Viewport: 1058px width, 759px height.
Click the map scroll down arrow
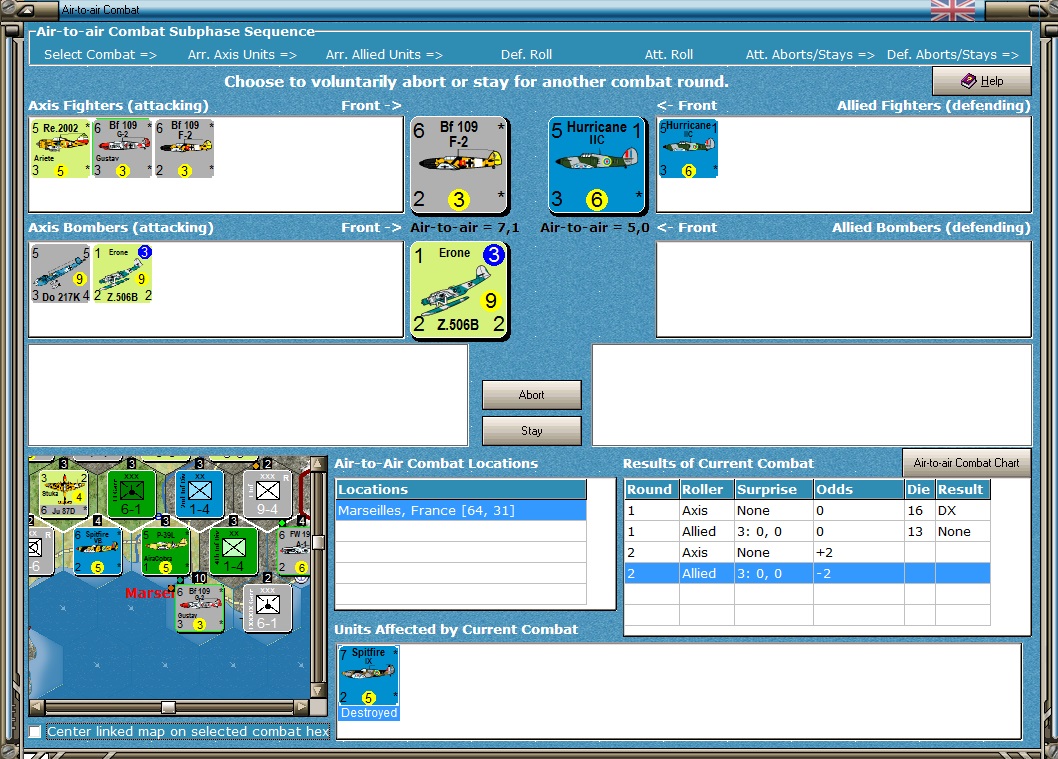tap(318, 690)
